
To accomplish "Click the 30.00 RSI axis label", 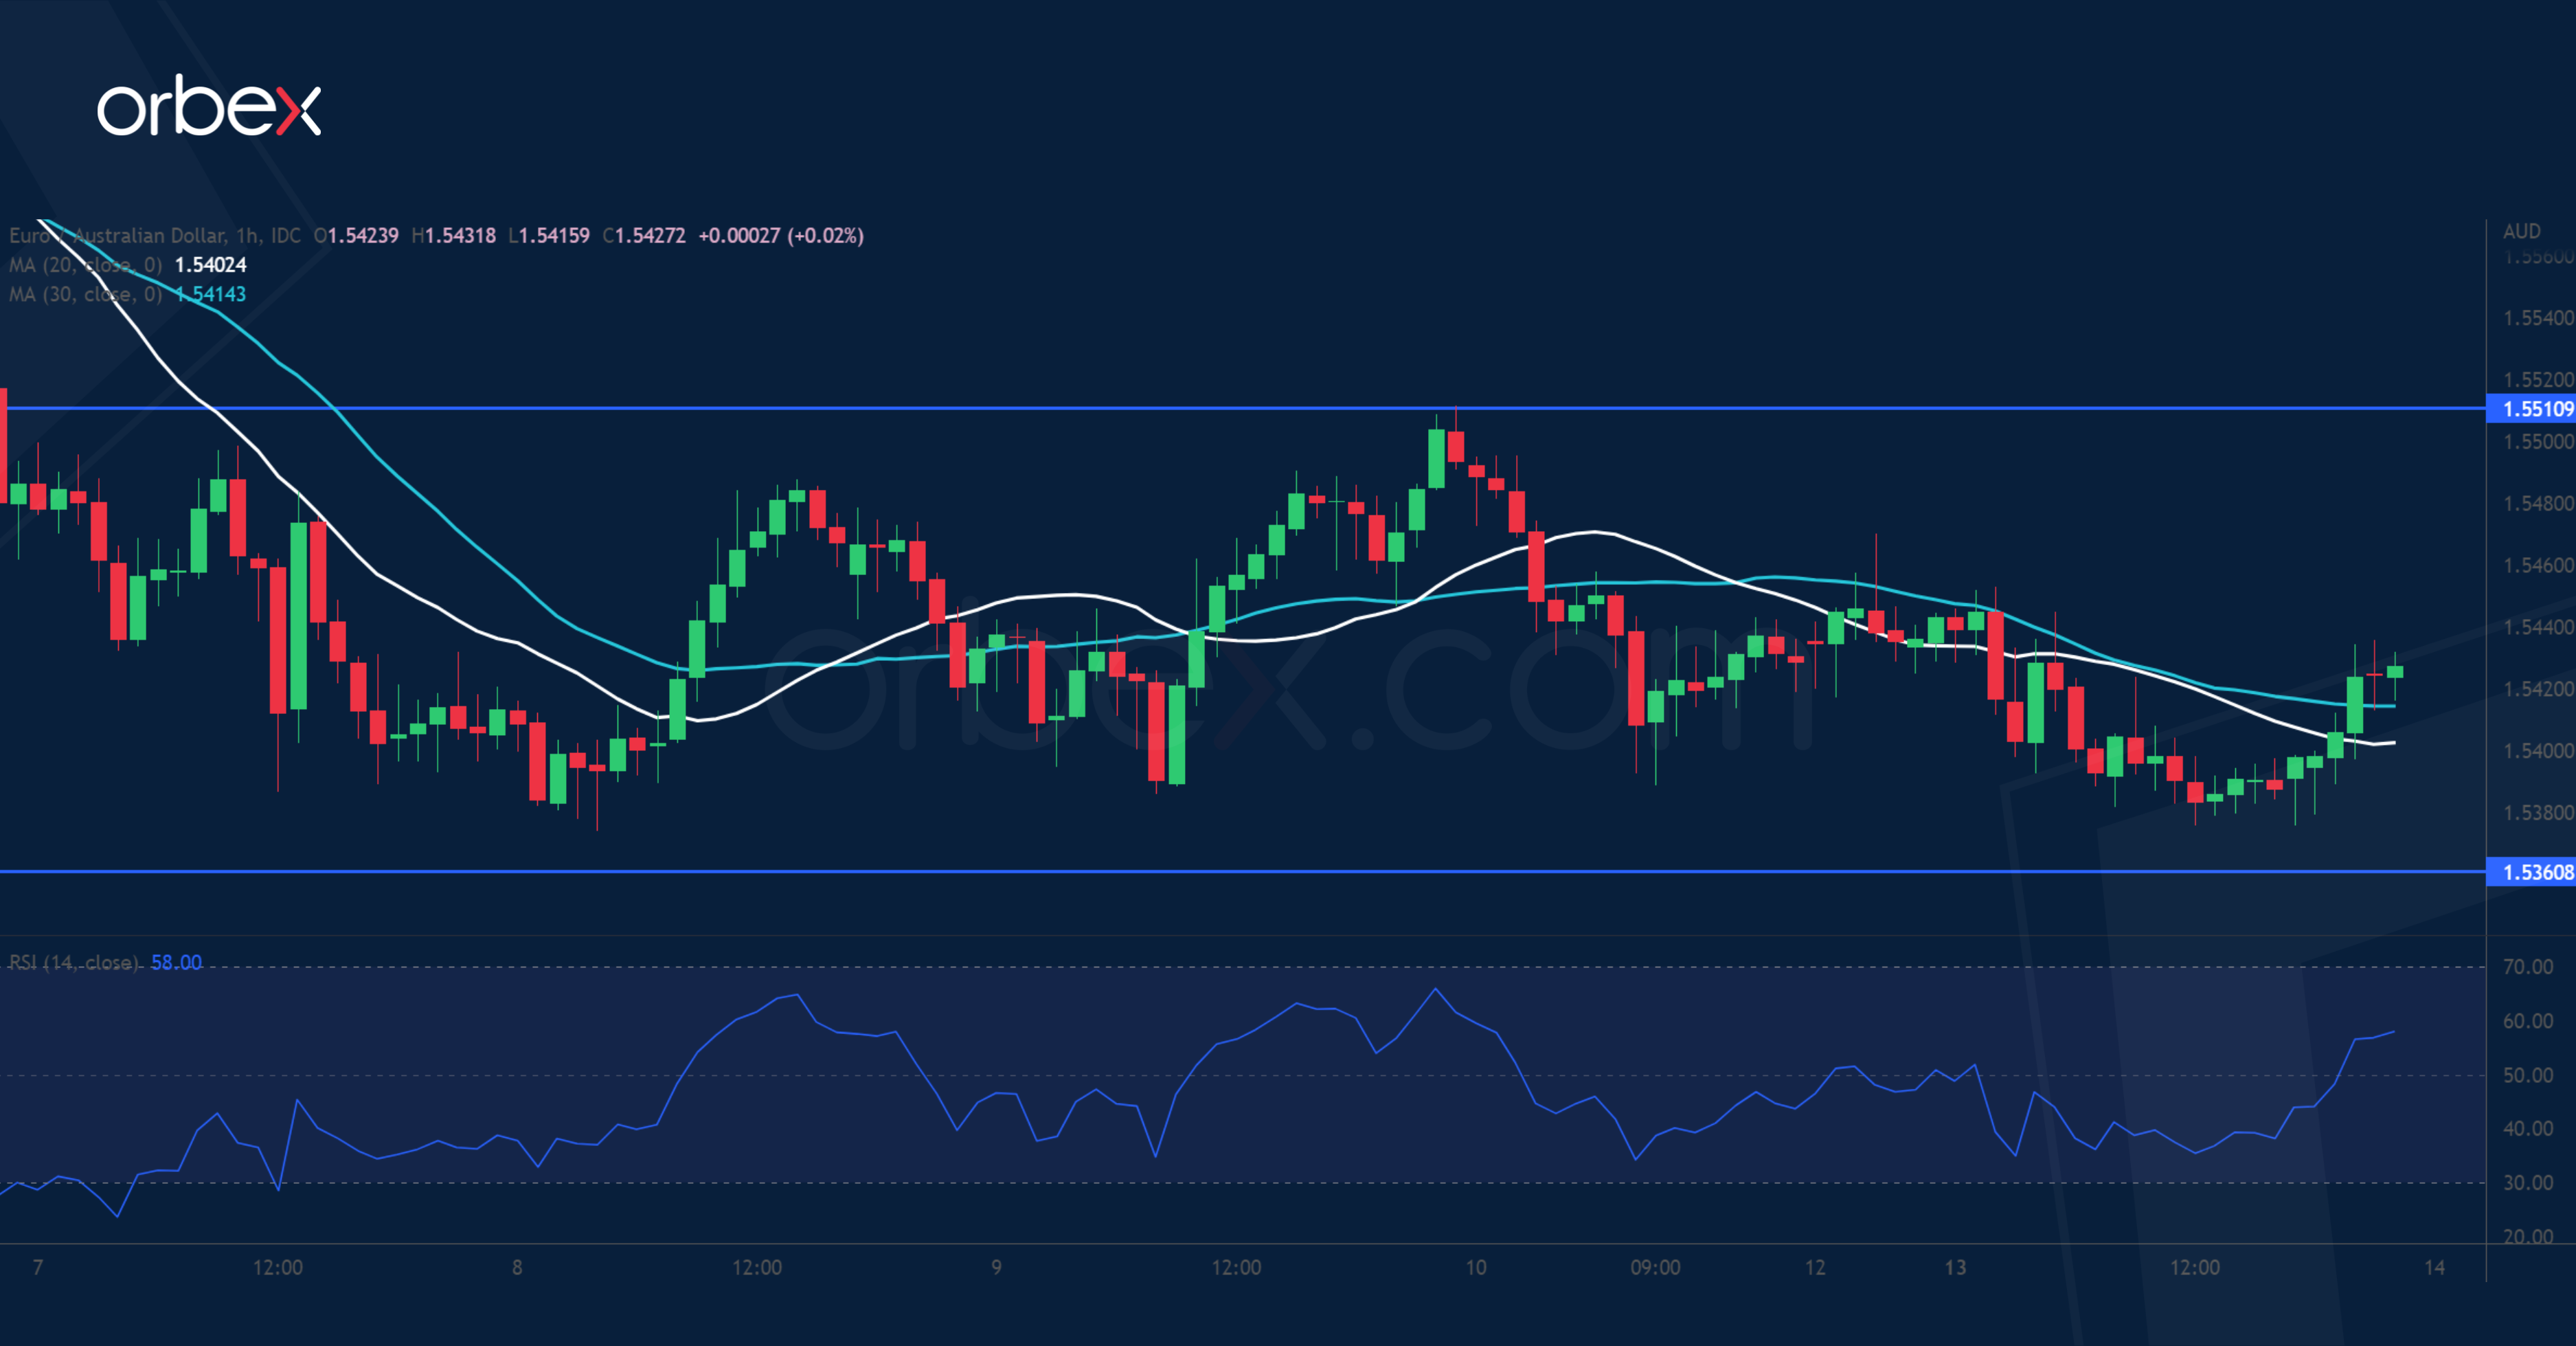I will tap(2527, 1183).
